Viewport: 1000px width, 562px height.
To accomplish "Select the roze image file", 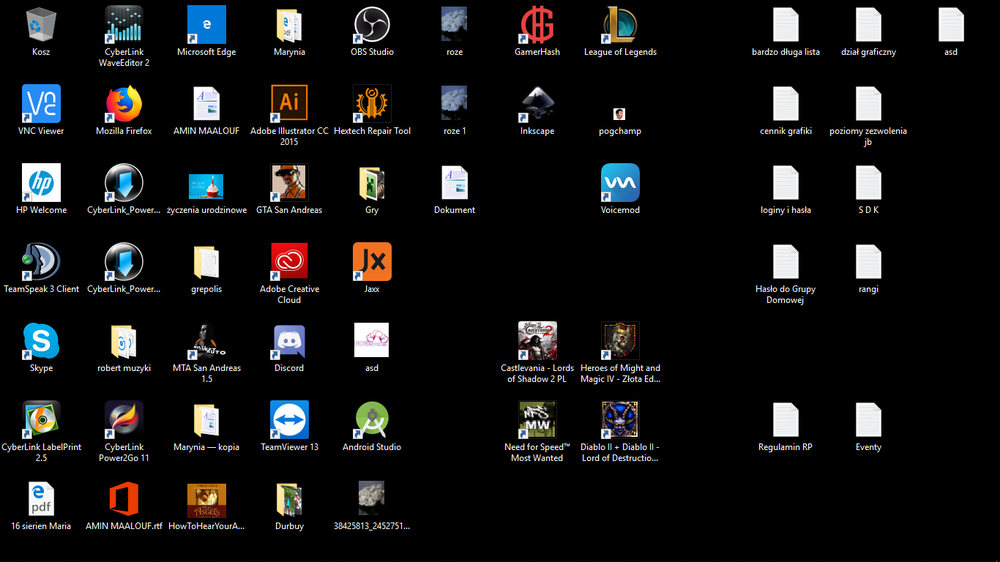I will pyautogui.click(x=454, y=25).
